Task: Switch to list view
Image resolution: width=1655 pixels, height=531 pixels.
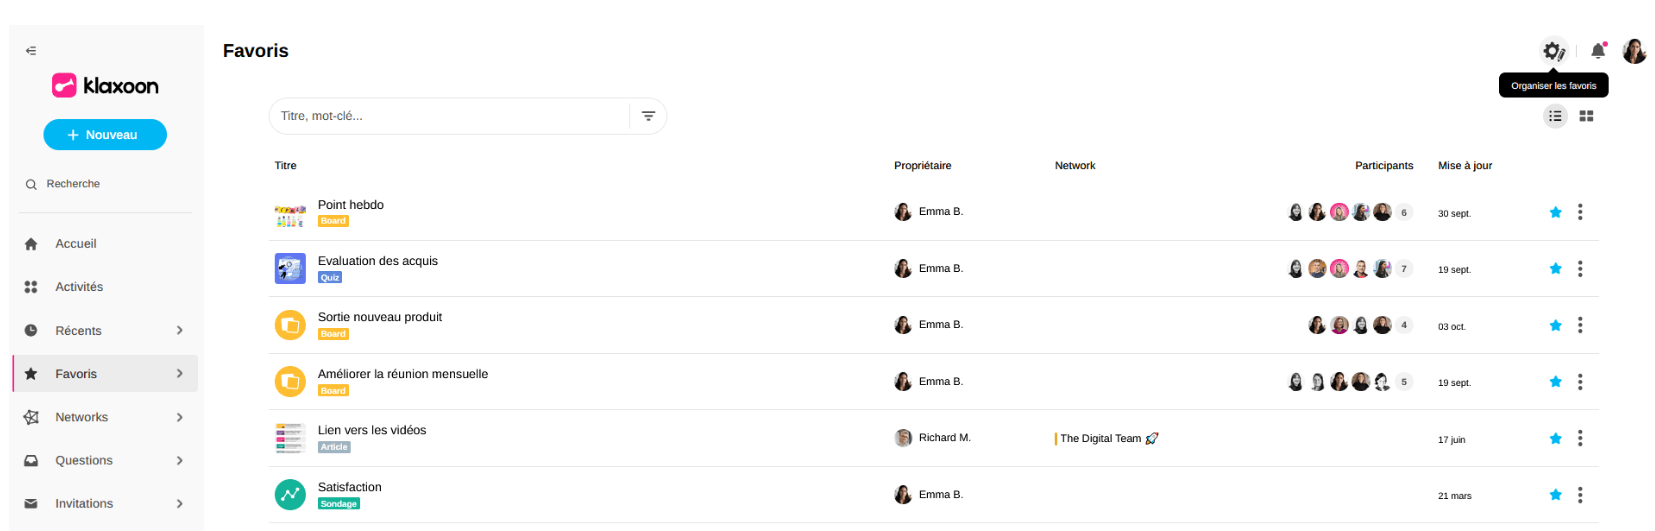Action: [1555, 116]
